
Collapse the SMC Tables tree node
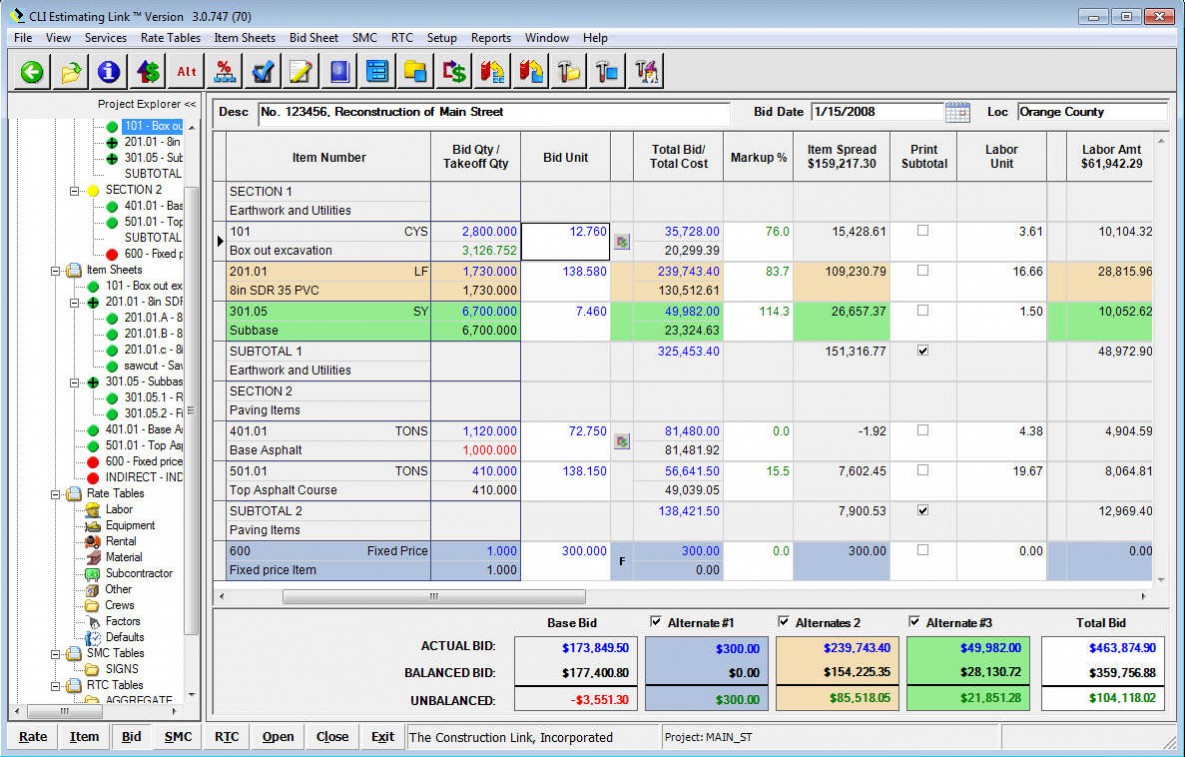(55, 653)
